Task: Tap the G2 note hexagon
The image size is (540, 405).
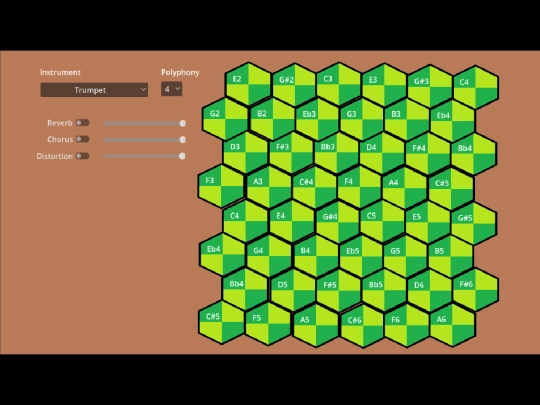Action: click(225, 119)
